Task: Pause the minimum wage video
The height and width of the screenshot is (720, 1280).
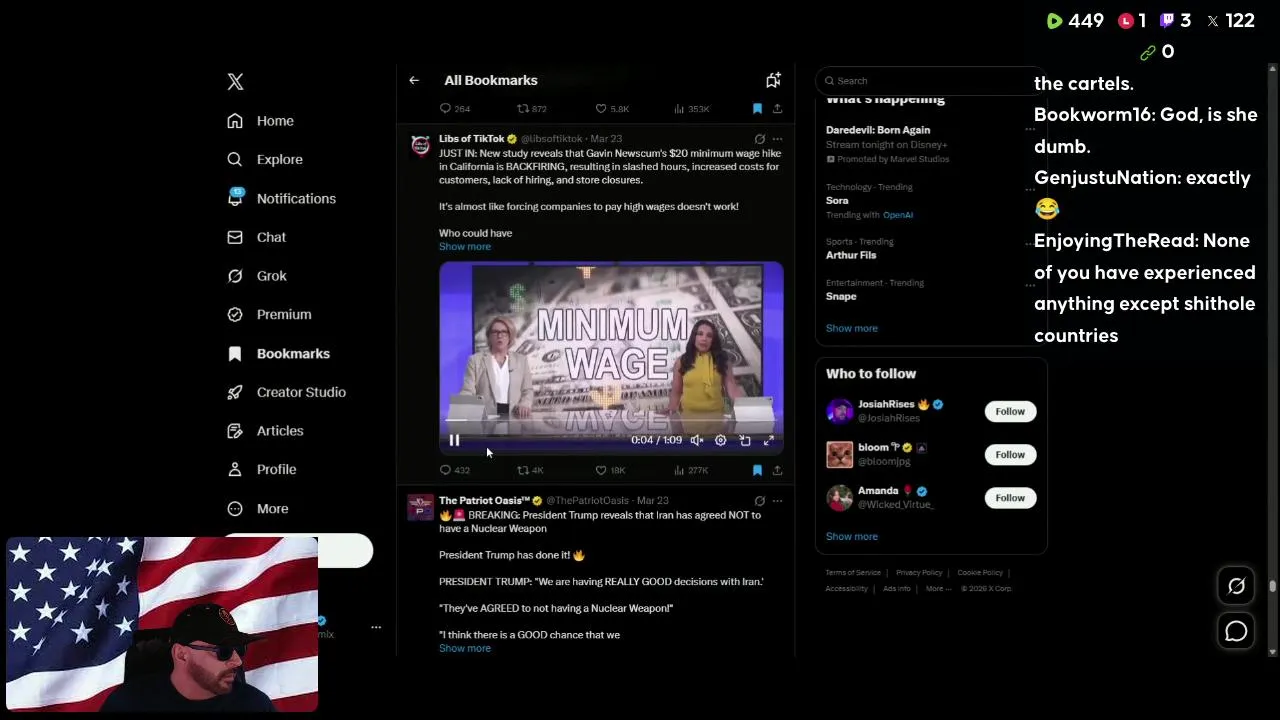Action: click(454, 440)
